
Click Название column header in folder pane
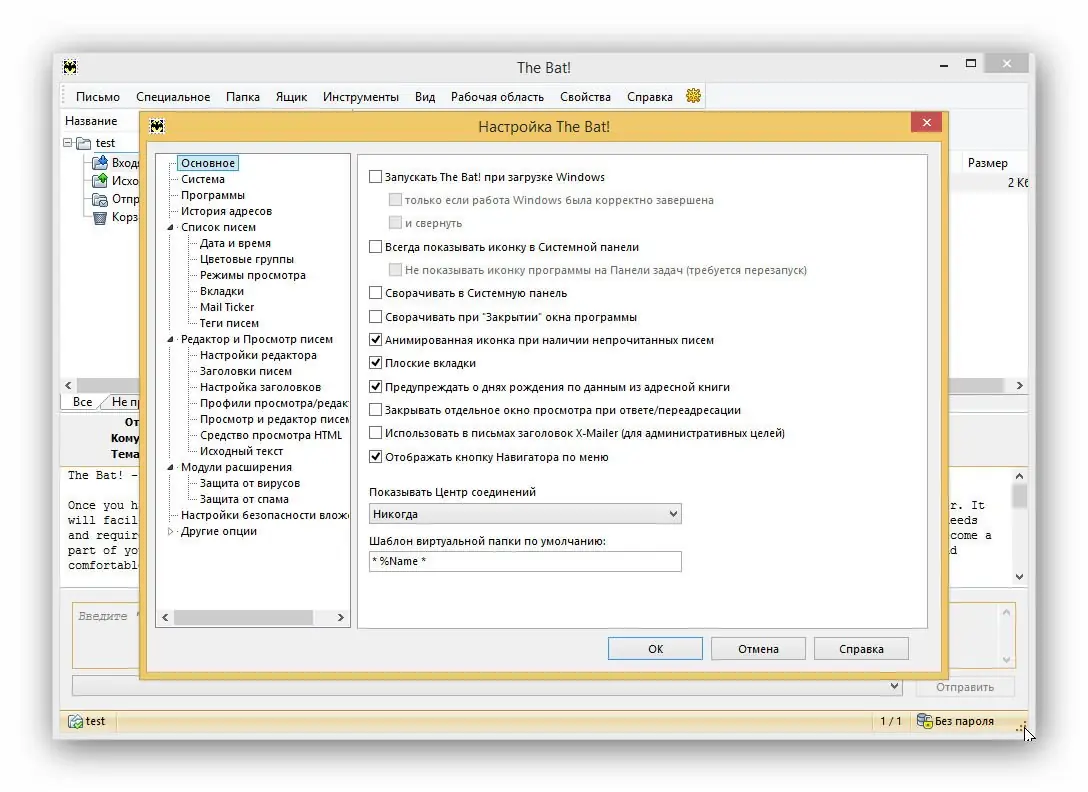point(91,121)
